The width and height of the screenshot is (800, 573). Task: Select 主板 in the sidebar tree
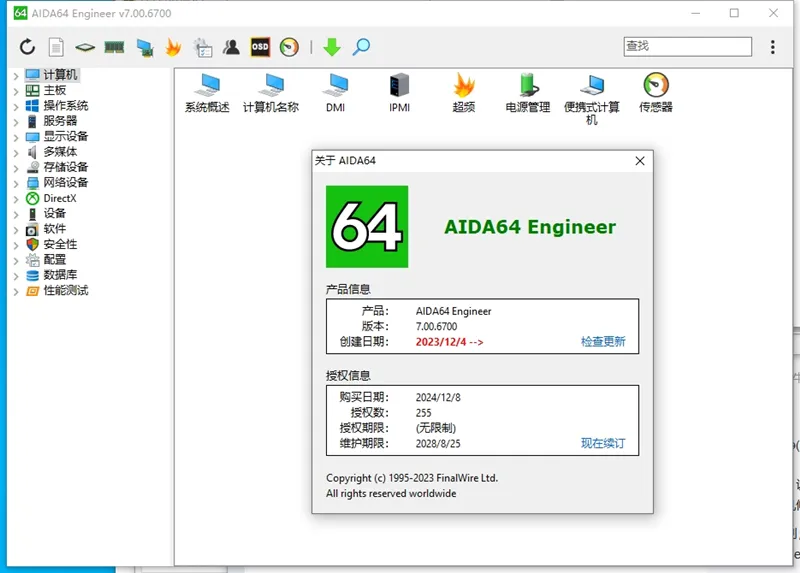(x=55, y=90)
